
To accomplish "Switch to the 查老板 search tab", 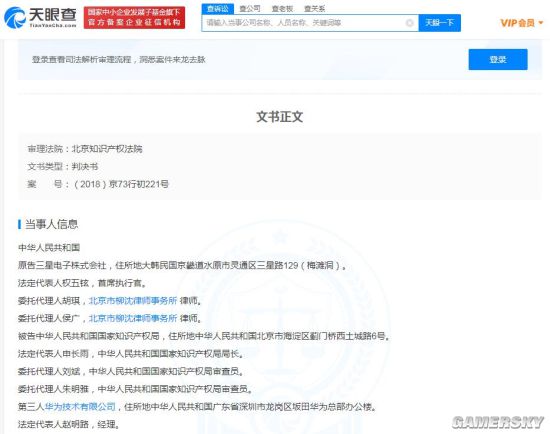I will click(x=282, y=9).
